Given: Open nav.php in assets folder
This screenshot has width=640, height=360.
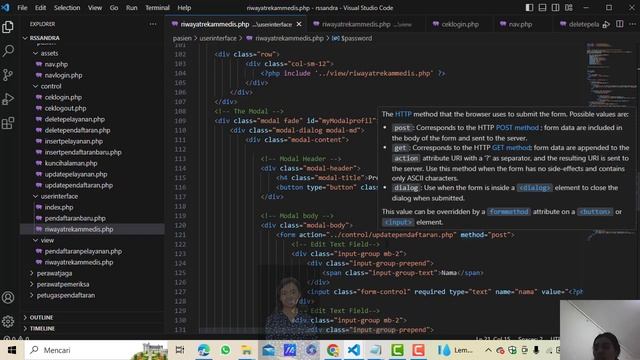Looking at the screenshot, I should coord(56,64).
